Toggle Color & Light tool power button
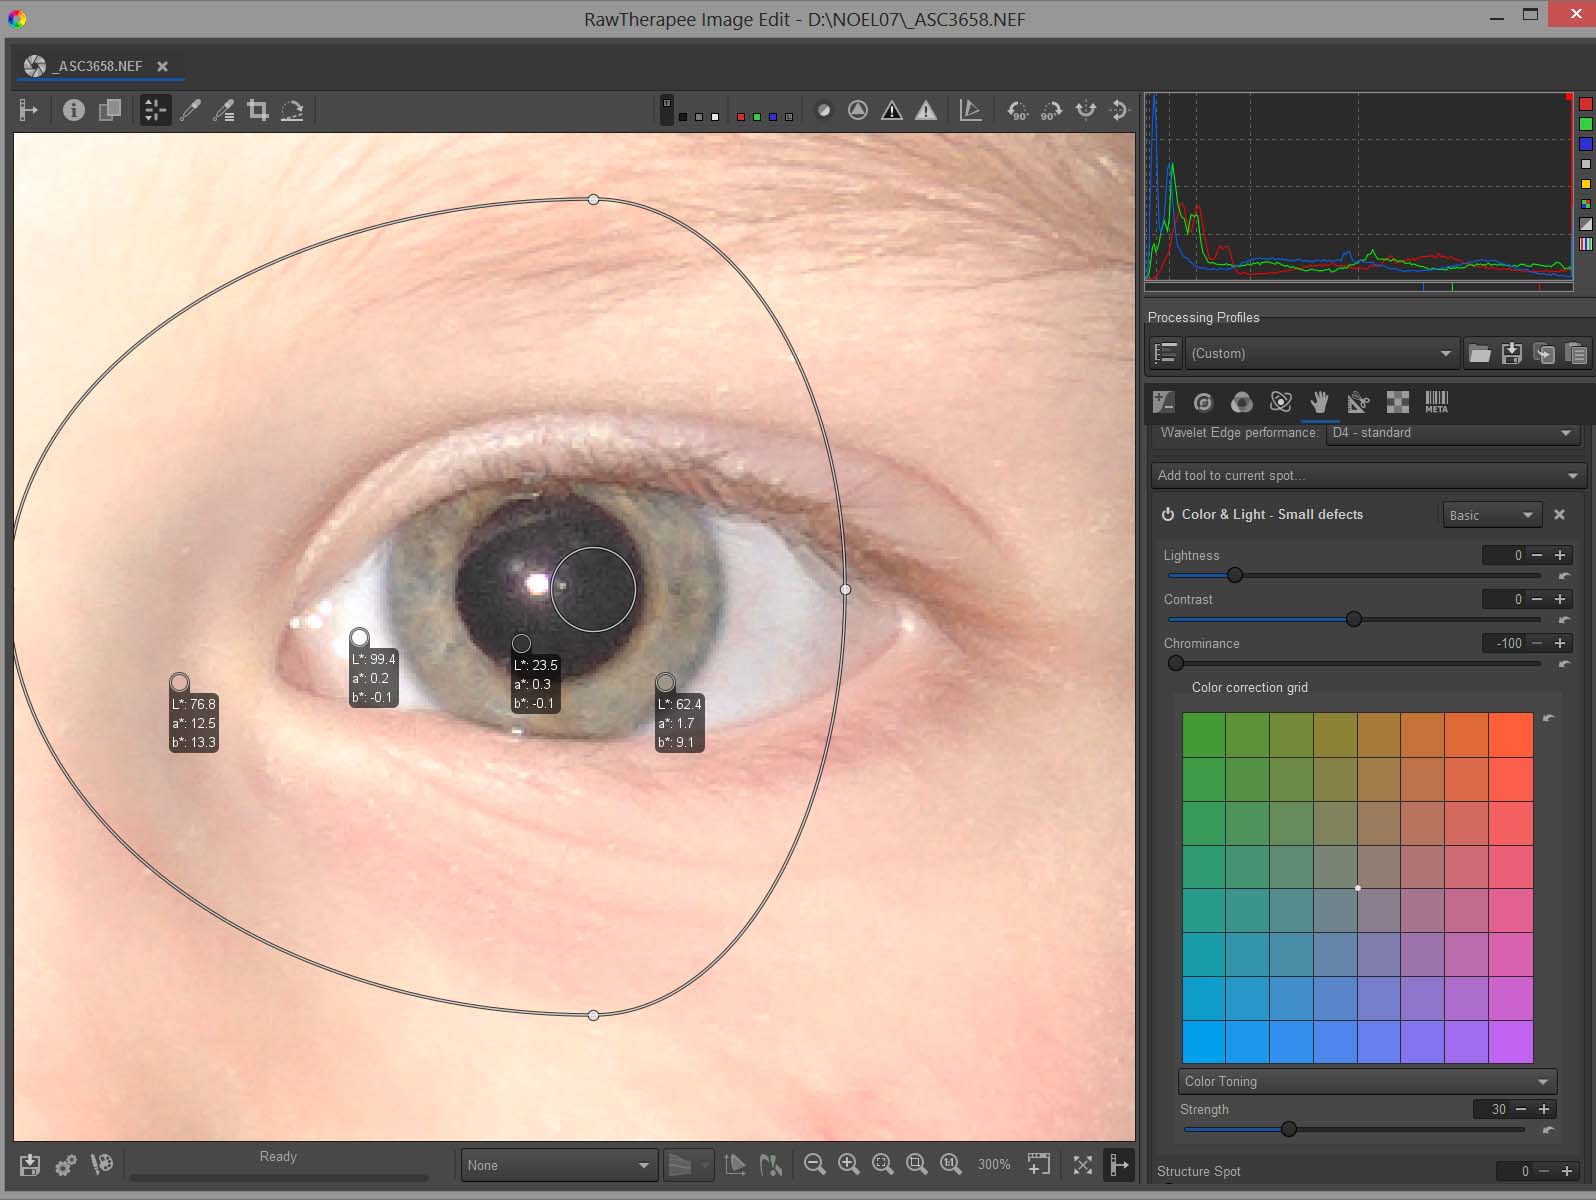 (1167, 514)
